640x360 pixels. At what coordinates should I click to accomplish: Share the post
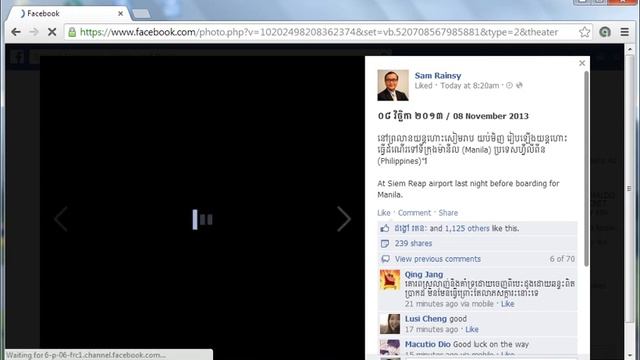[448, 213]
